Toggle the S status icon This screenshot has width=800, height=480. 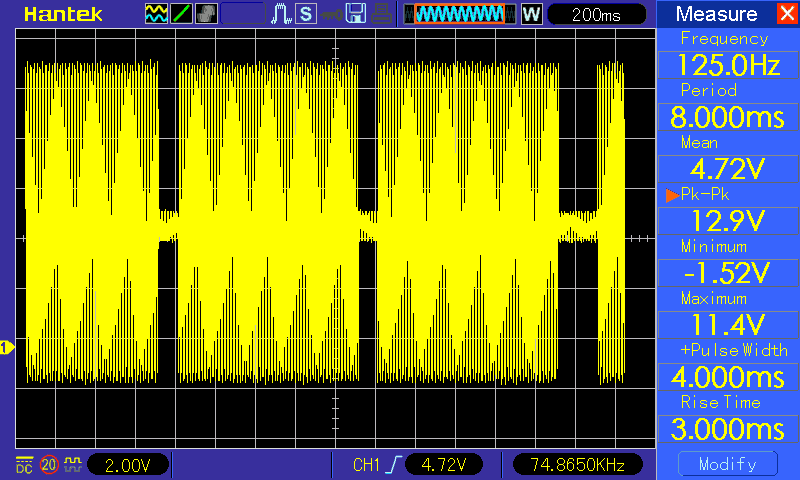(x=306, y=14)
